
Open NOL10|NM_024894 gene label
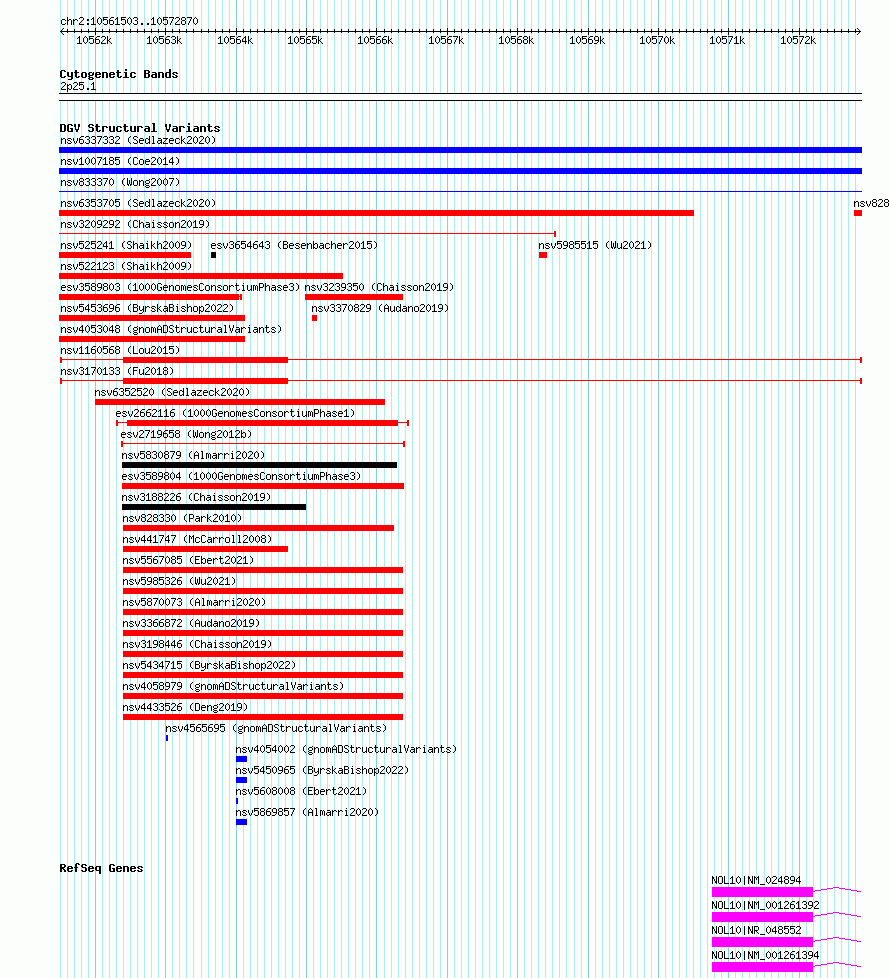(756, 880)
